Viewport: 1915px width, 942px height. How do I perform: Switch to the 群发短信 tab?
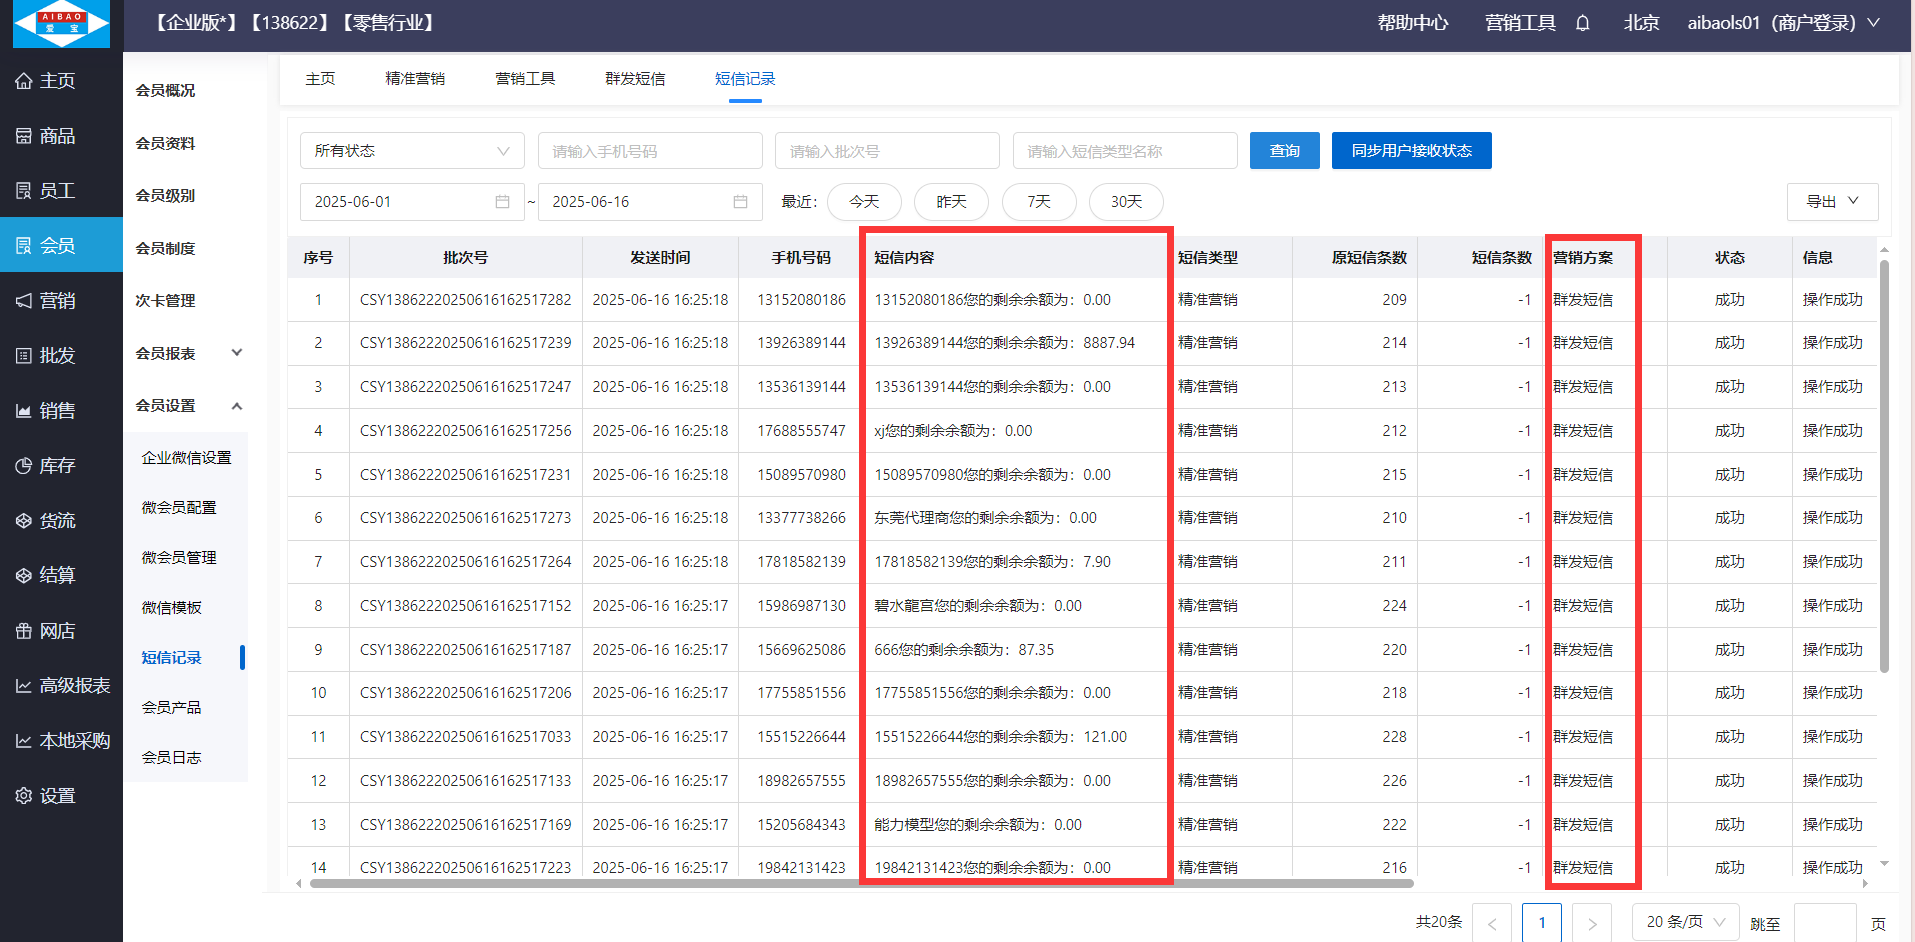coord(635,79)
